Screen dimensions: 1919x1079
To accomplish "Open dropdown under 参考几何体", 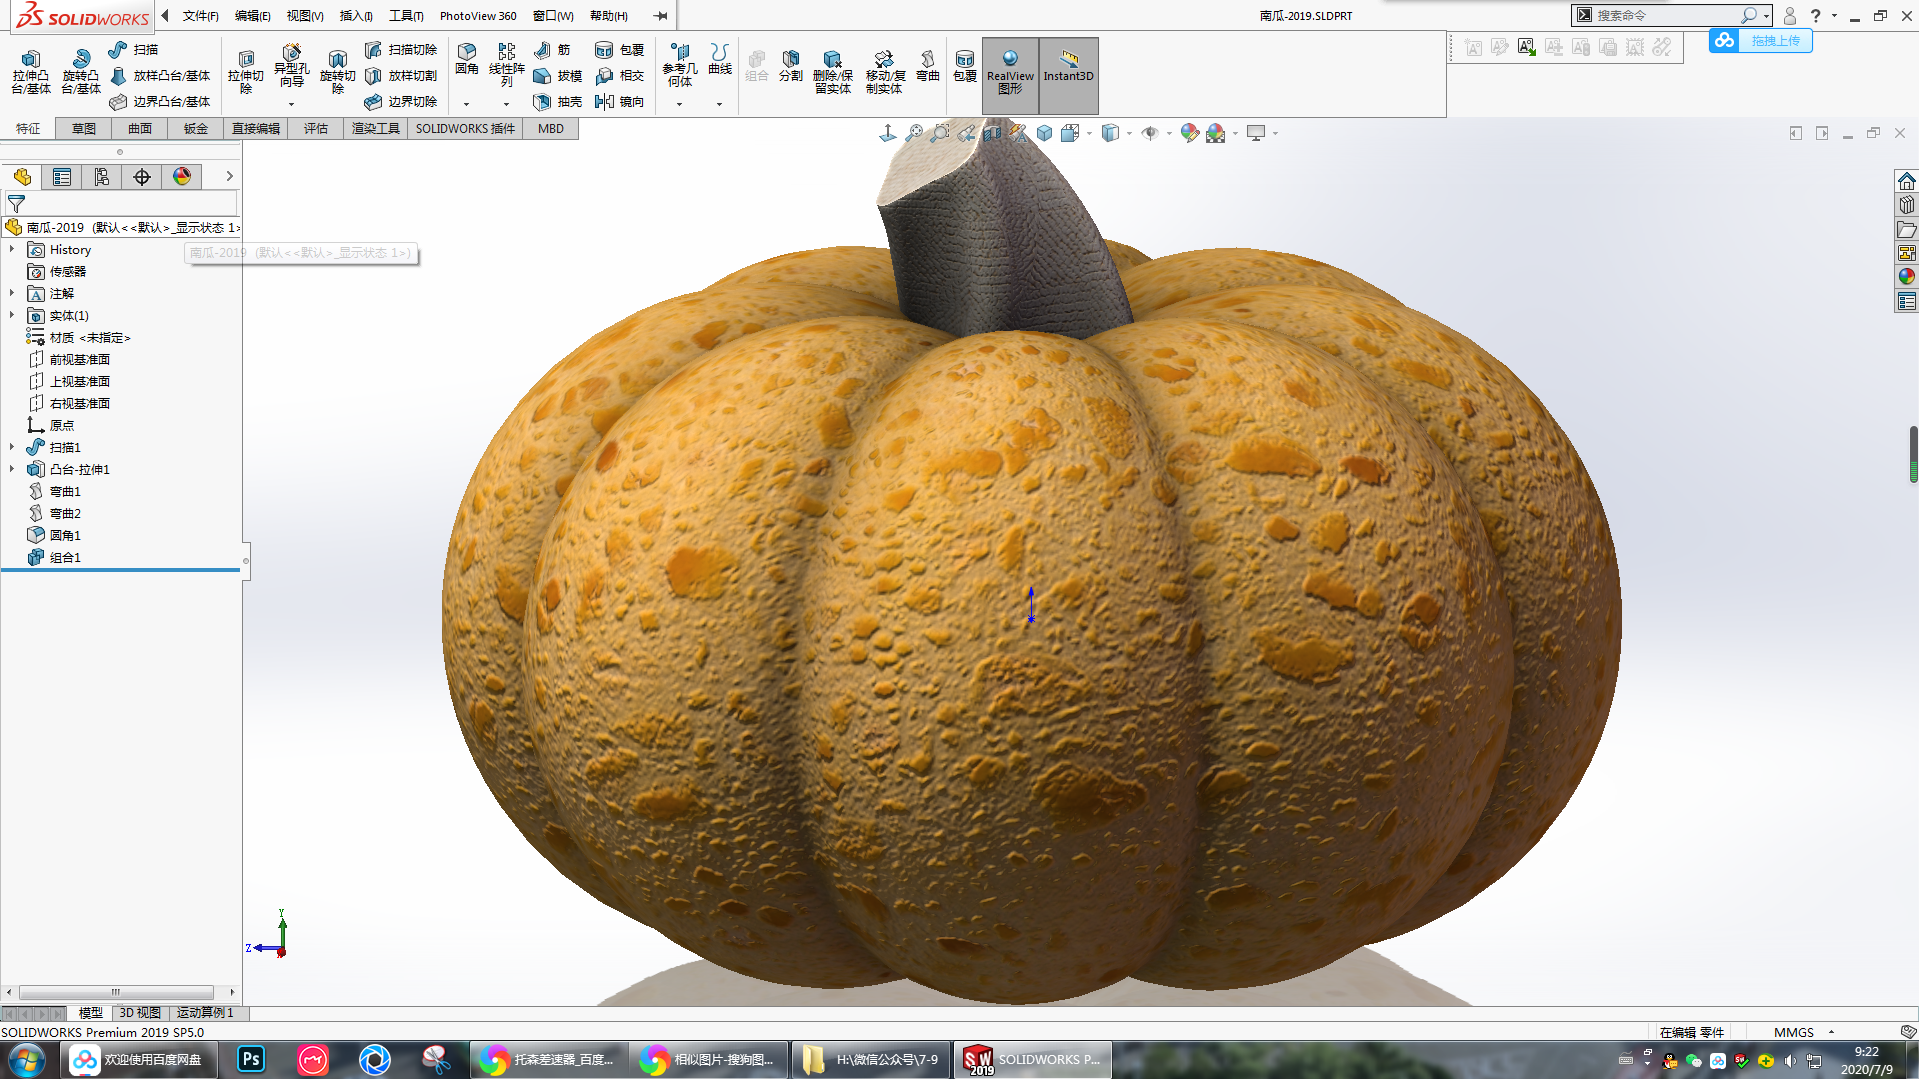I will [x=679, y=104].
